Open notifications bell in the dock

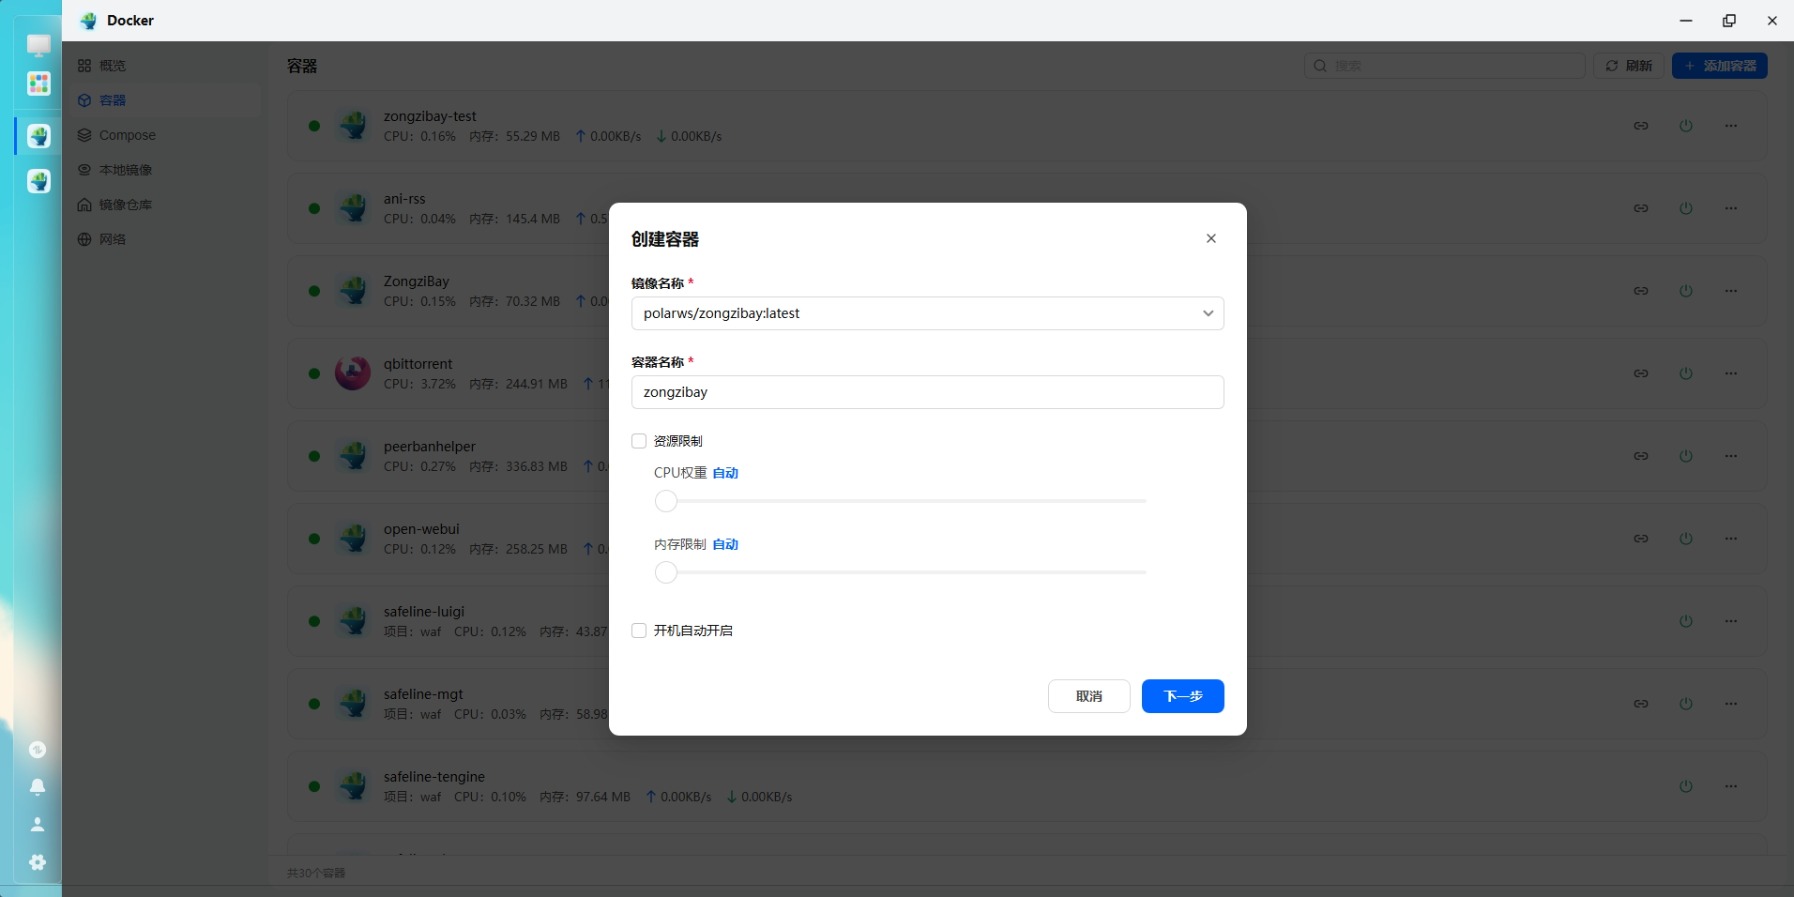point(38,787)
